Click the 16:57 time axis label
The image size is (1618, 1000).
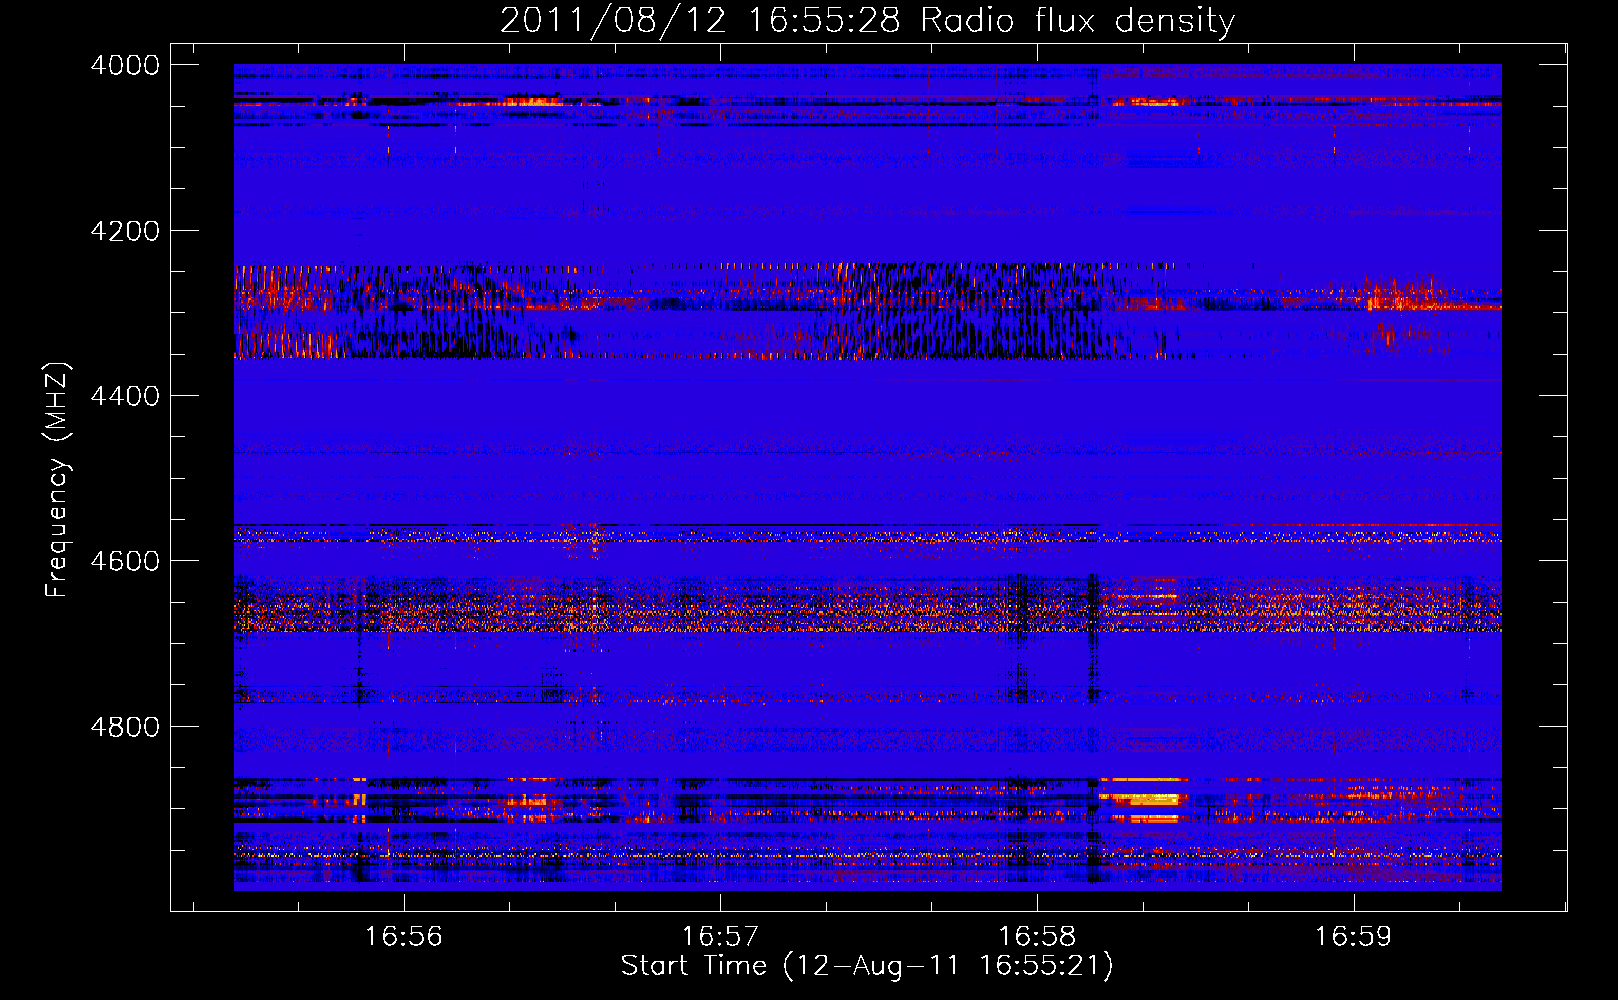[x=720, y=936]
